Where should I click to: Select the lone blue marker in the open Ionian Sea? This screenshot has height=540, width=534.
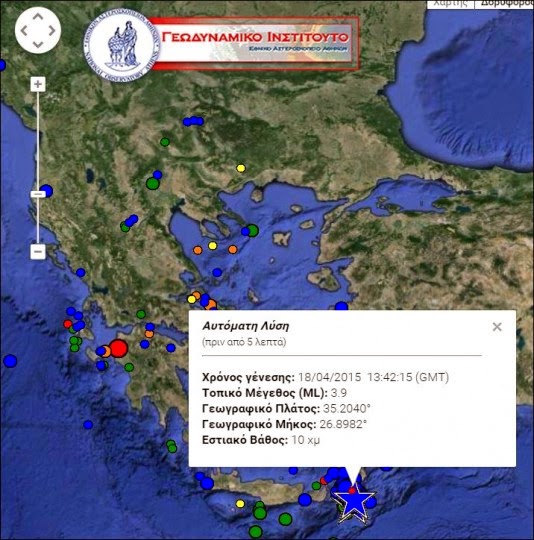coord(10,361)
